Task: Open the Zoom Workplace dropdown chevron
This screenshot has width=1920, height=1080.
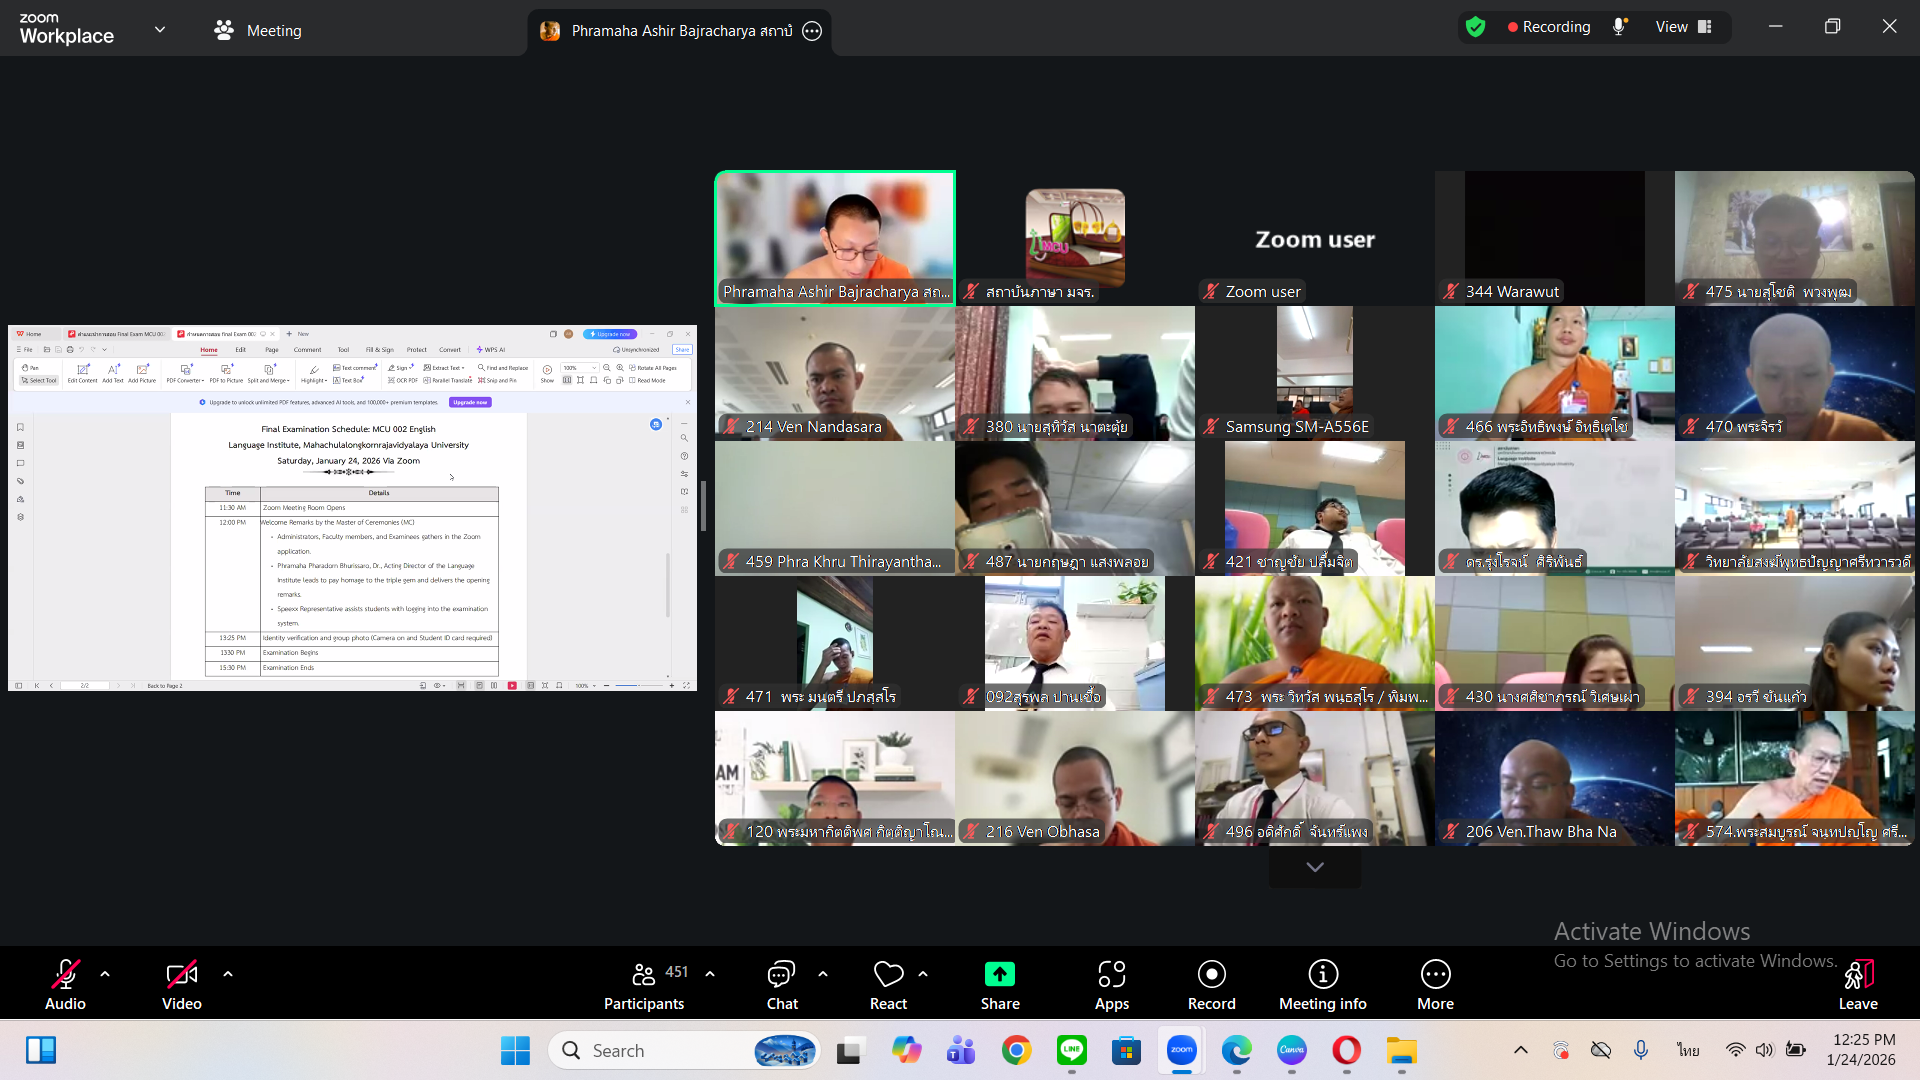Action: click(160, 29)
